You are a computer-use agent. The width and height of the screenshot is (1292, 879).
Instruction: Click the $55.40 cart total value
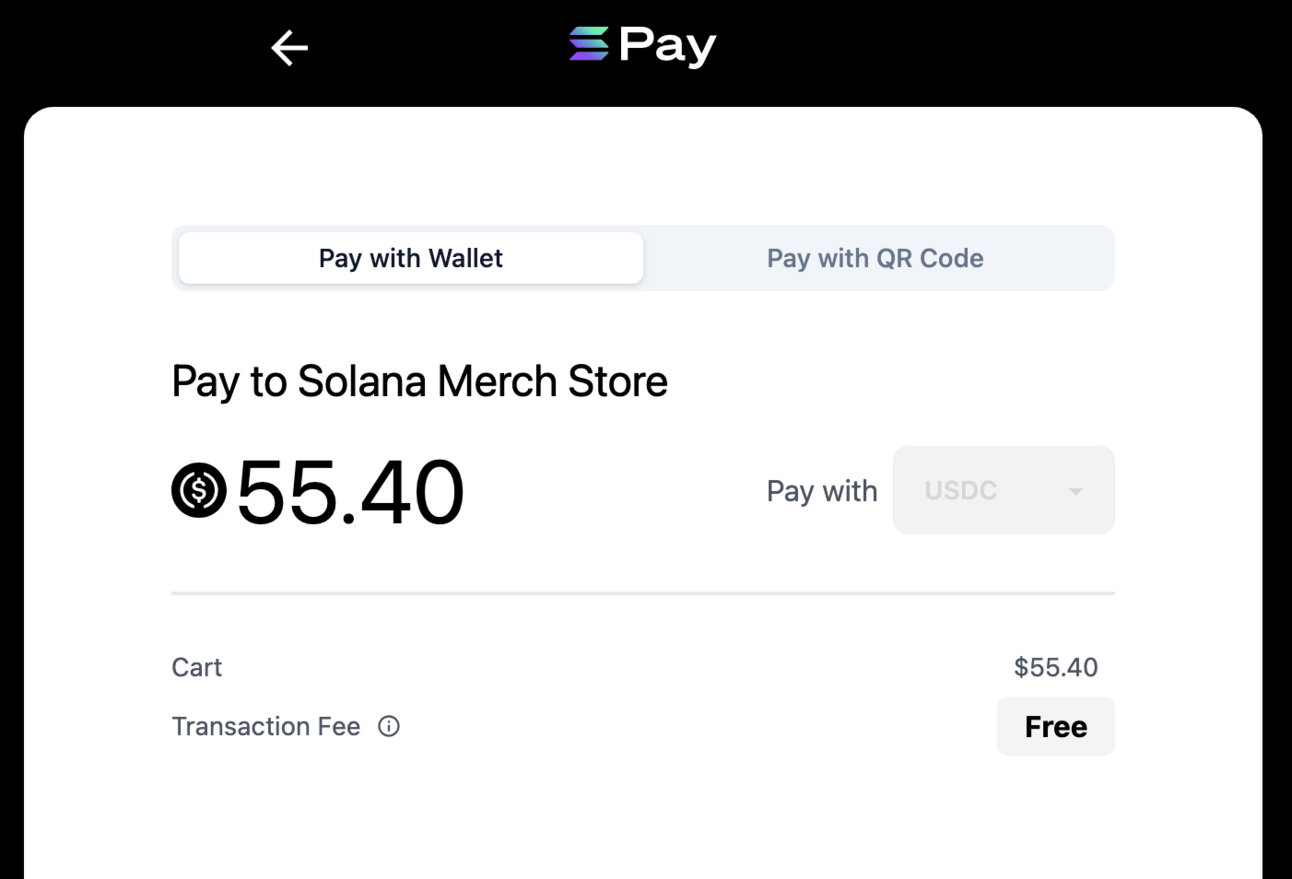pos(1055,667)
